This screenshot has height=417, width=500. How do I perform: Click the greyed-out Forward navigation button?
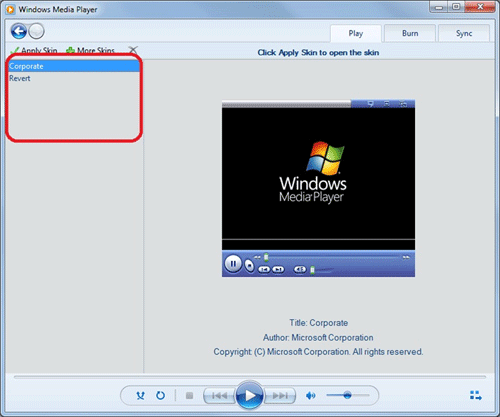[36, 32]
